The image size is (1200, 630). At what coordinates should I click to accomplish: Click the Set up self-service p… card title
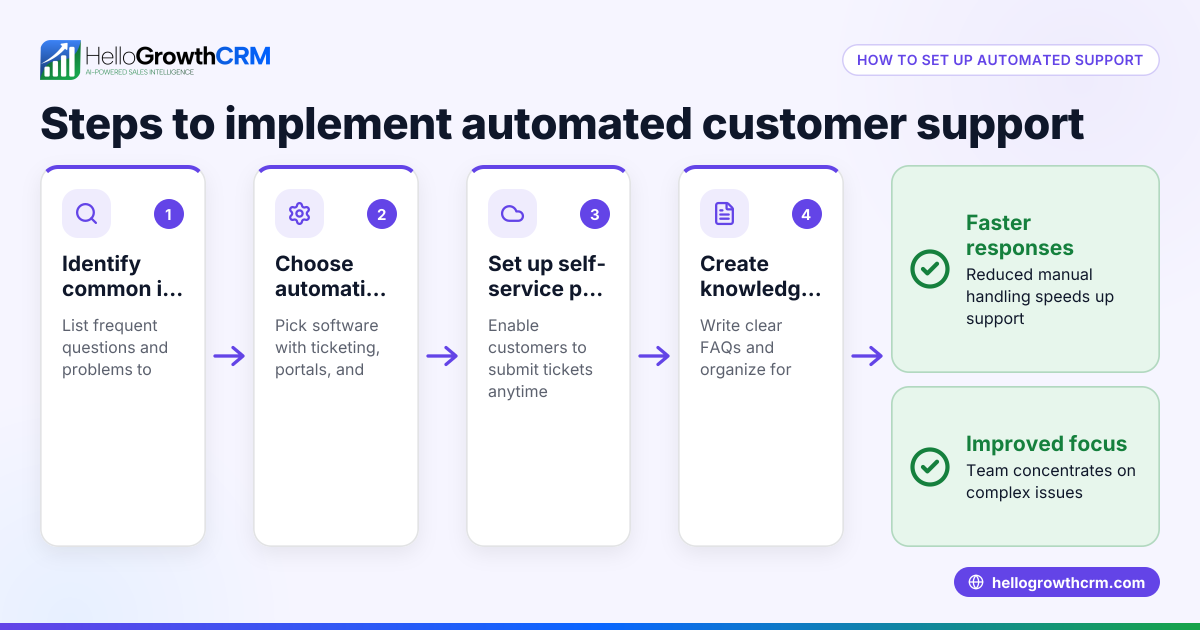click(547, 276)
